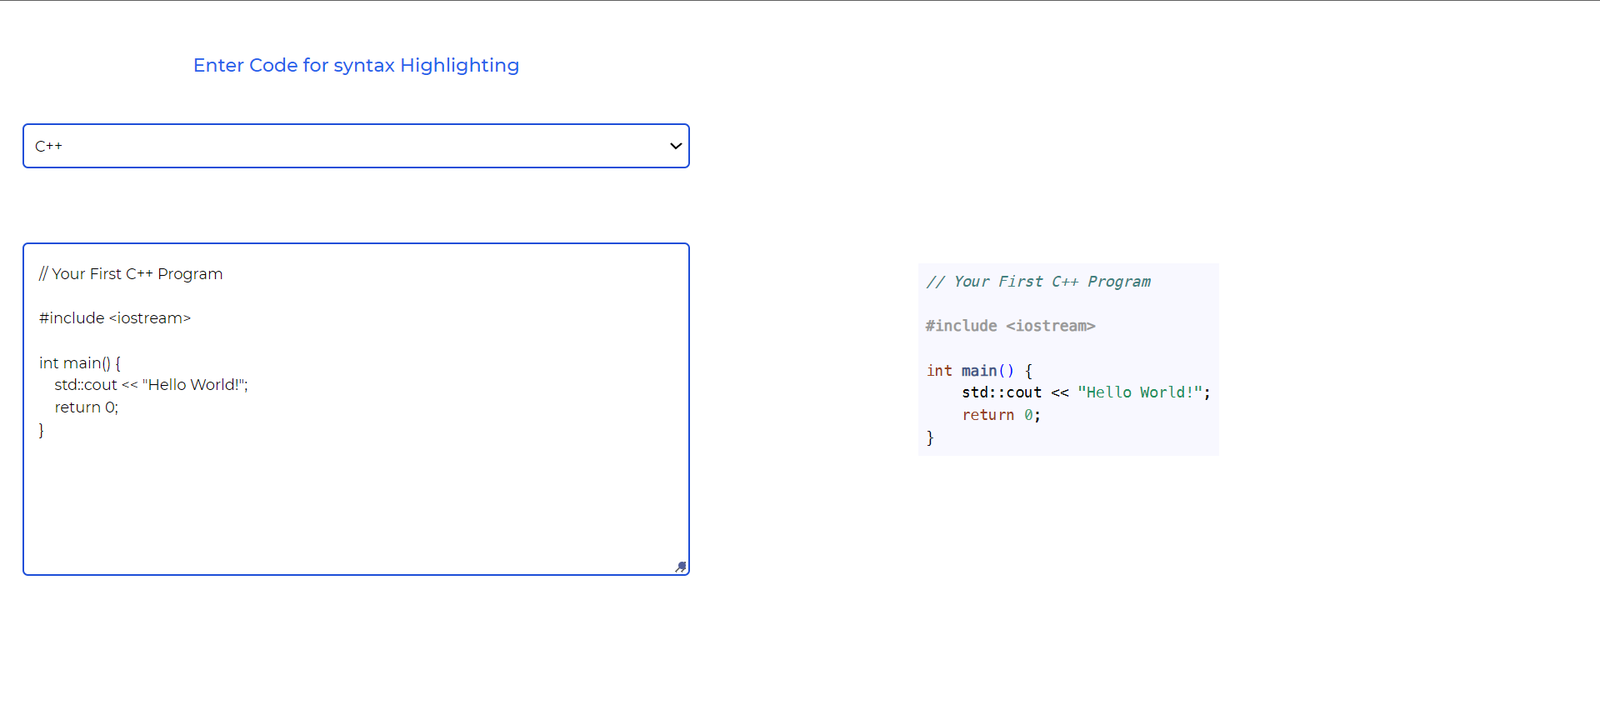
Task: Click the closing brace in the input textarea
Action: point(41,430)
